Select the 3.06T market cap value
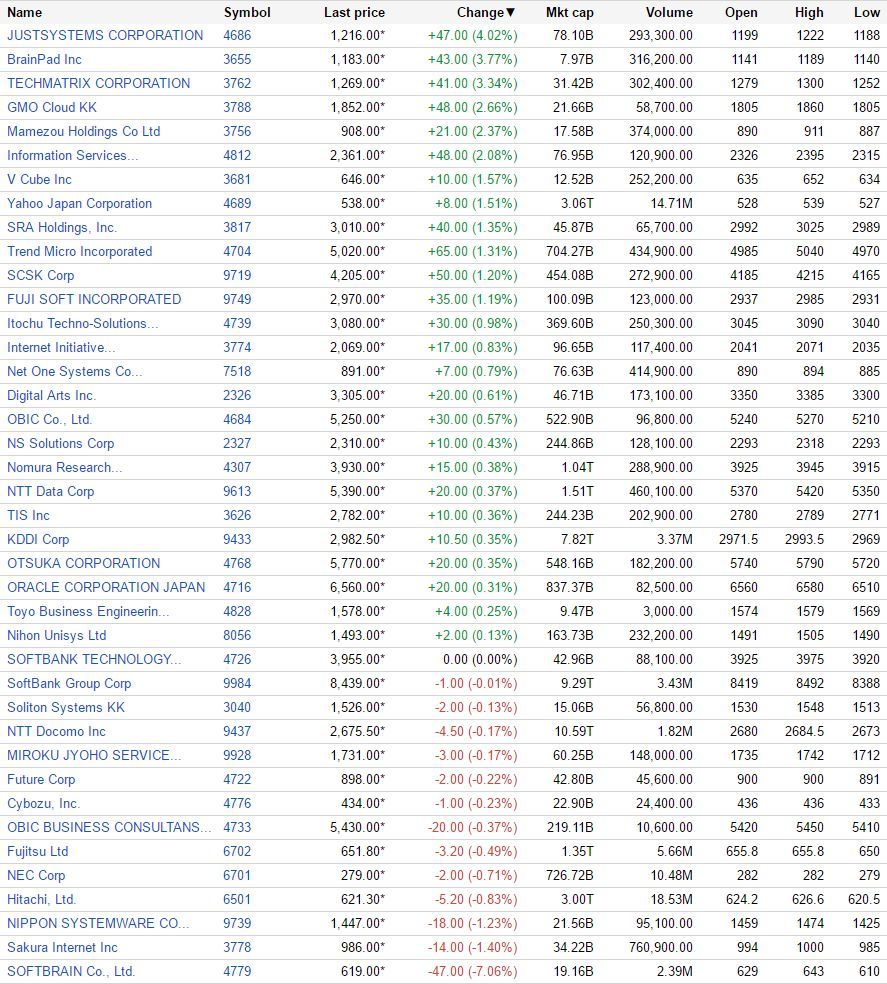Image resolution: width=887 pixels, height=984 pixels. [577, 203]
